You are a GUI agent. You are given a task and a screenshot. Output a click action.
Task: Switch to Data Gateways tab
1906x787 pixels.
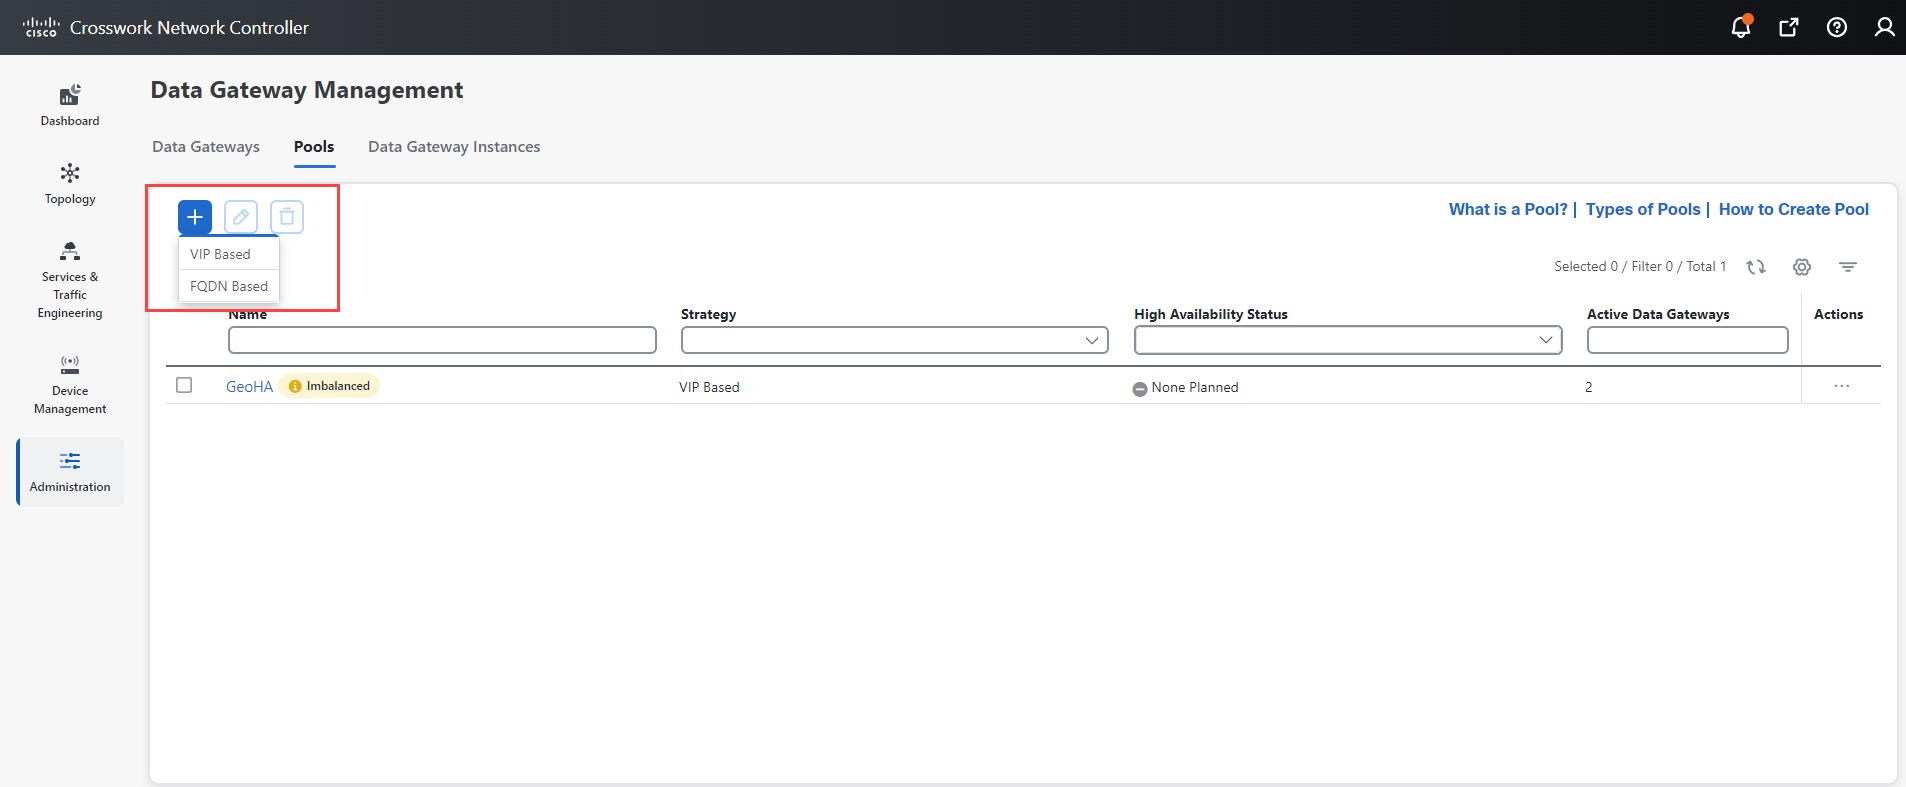click(x=206, y=147)
